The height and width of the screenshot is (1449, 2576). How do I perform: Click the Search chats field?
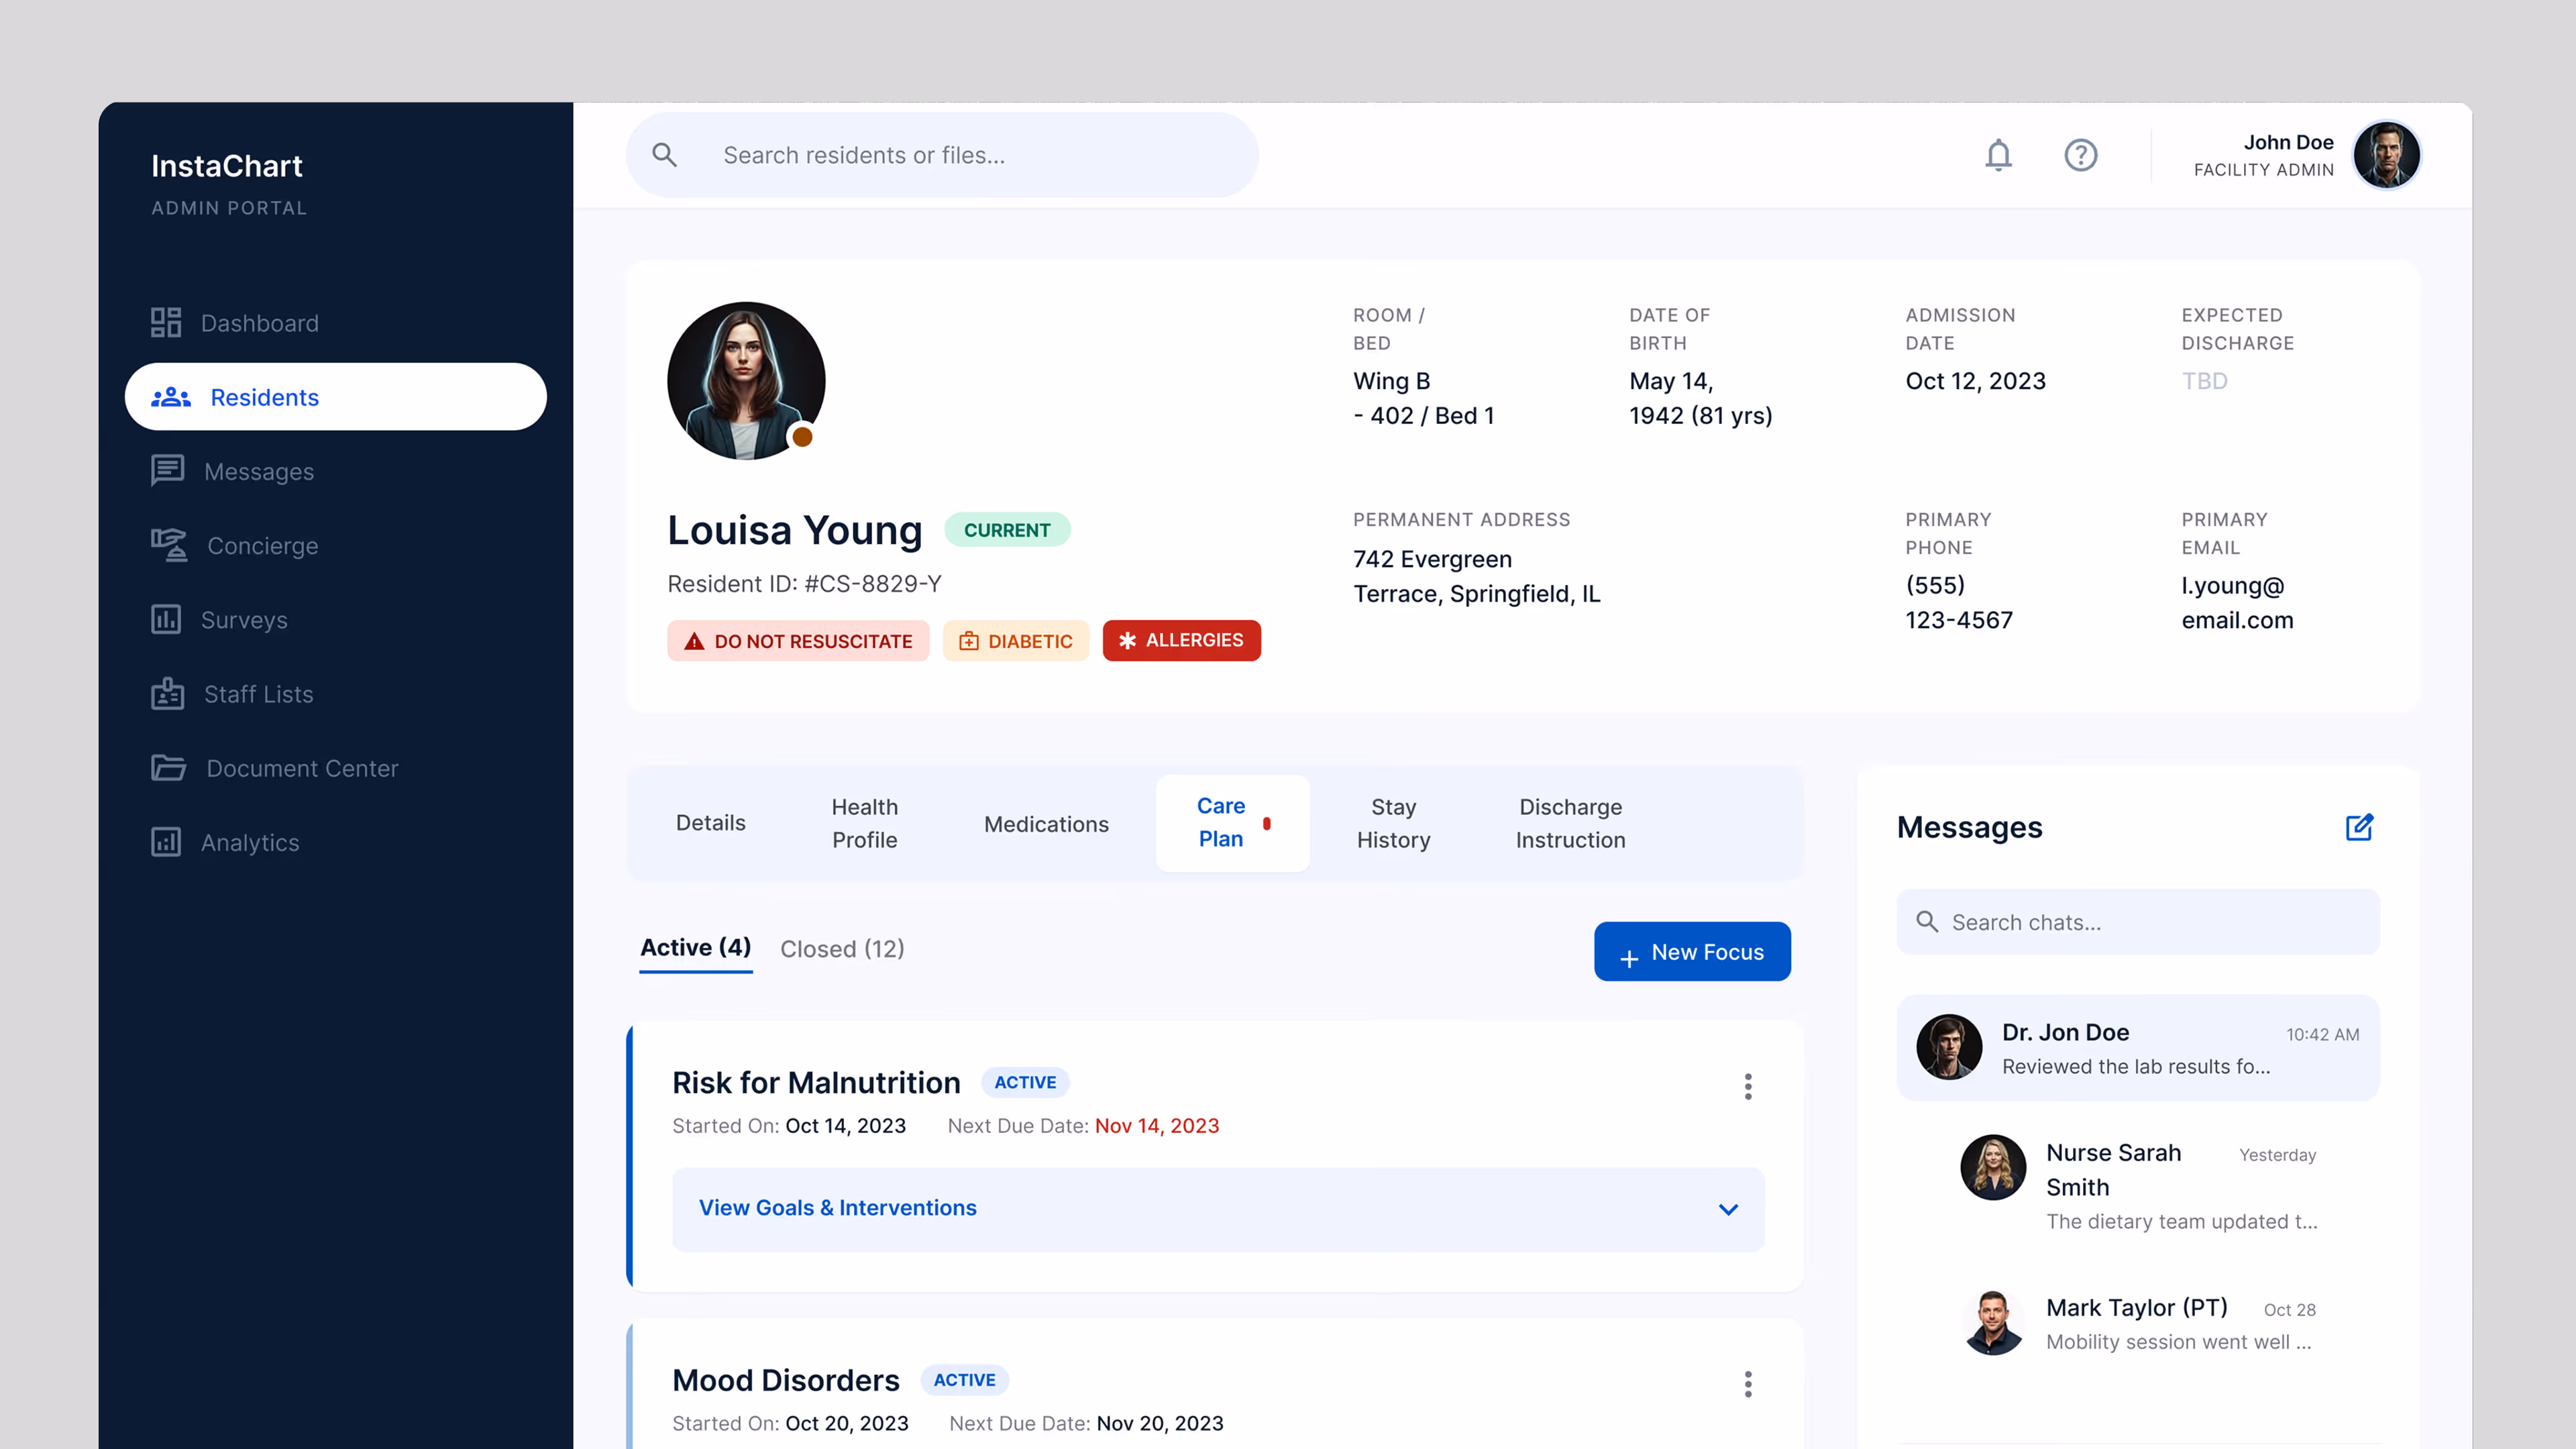(2138, 922)
